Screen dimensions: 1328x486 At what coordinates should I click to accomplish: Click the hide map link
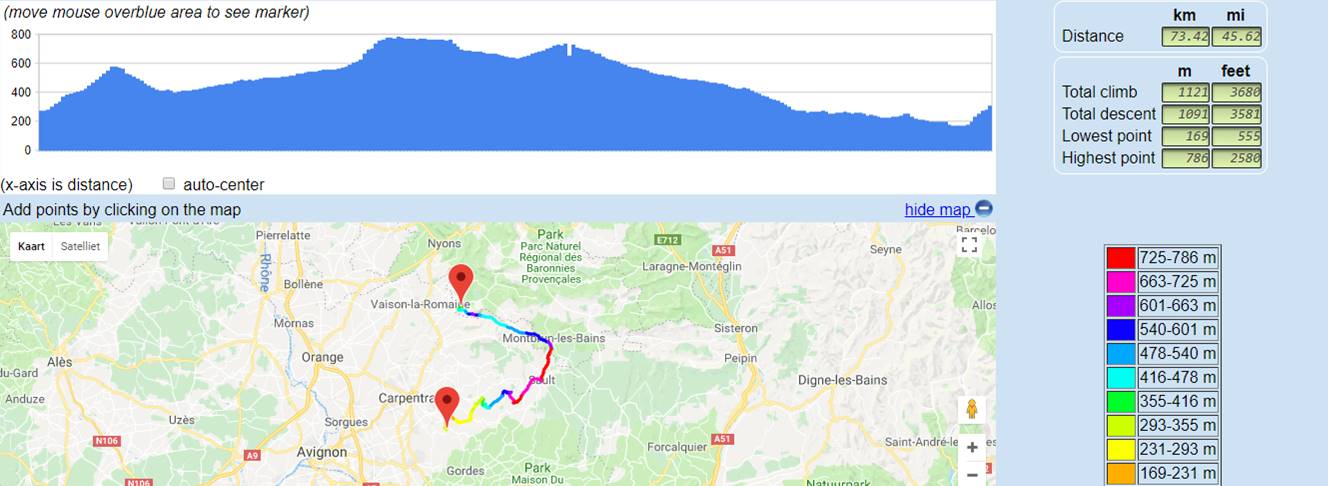point(937,209)
